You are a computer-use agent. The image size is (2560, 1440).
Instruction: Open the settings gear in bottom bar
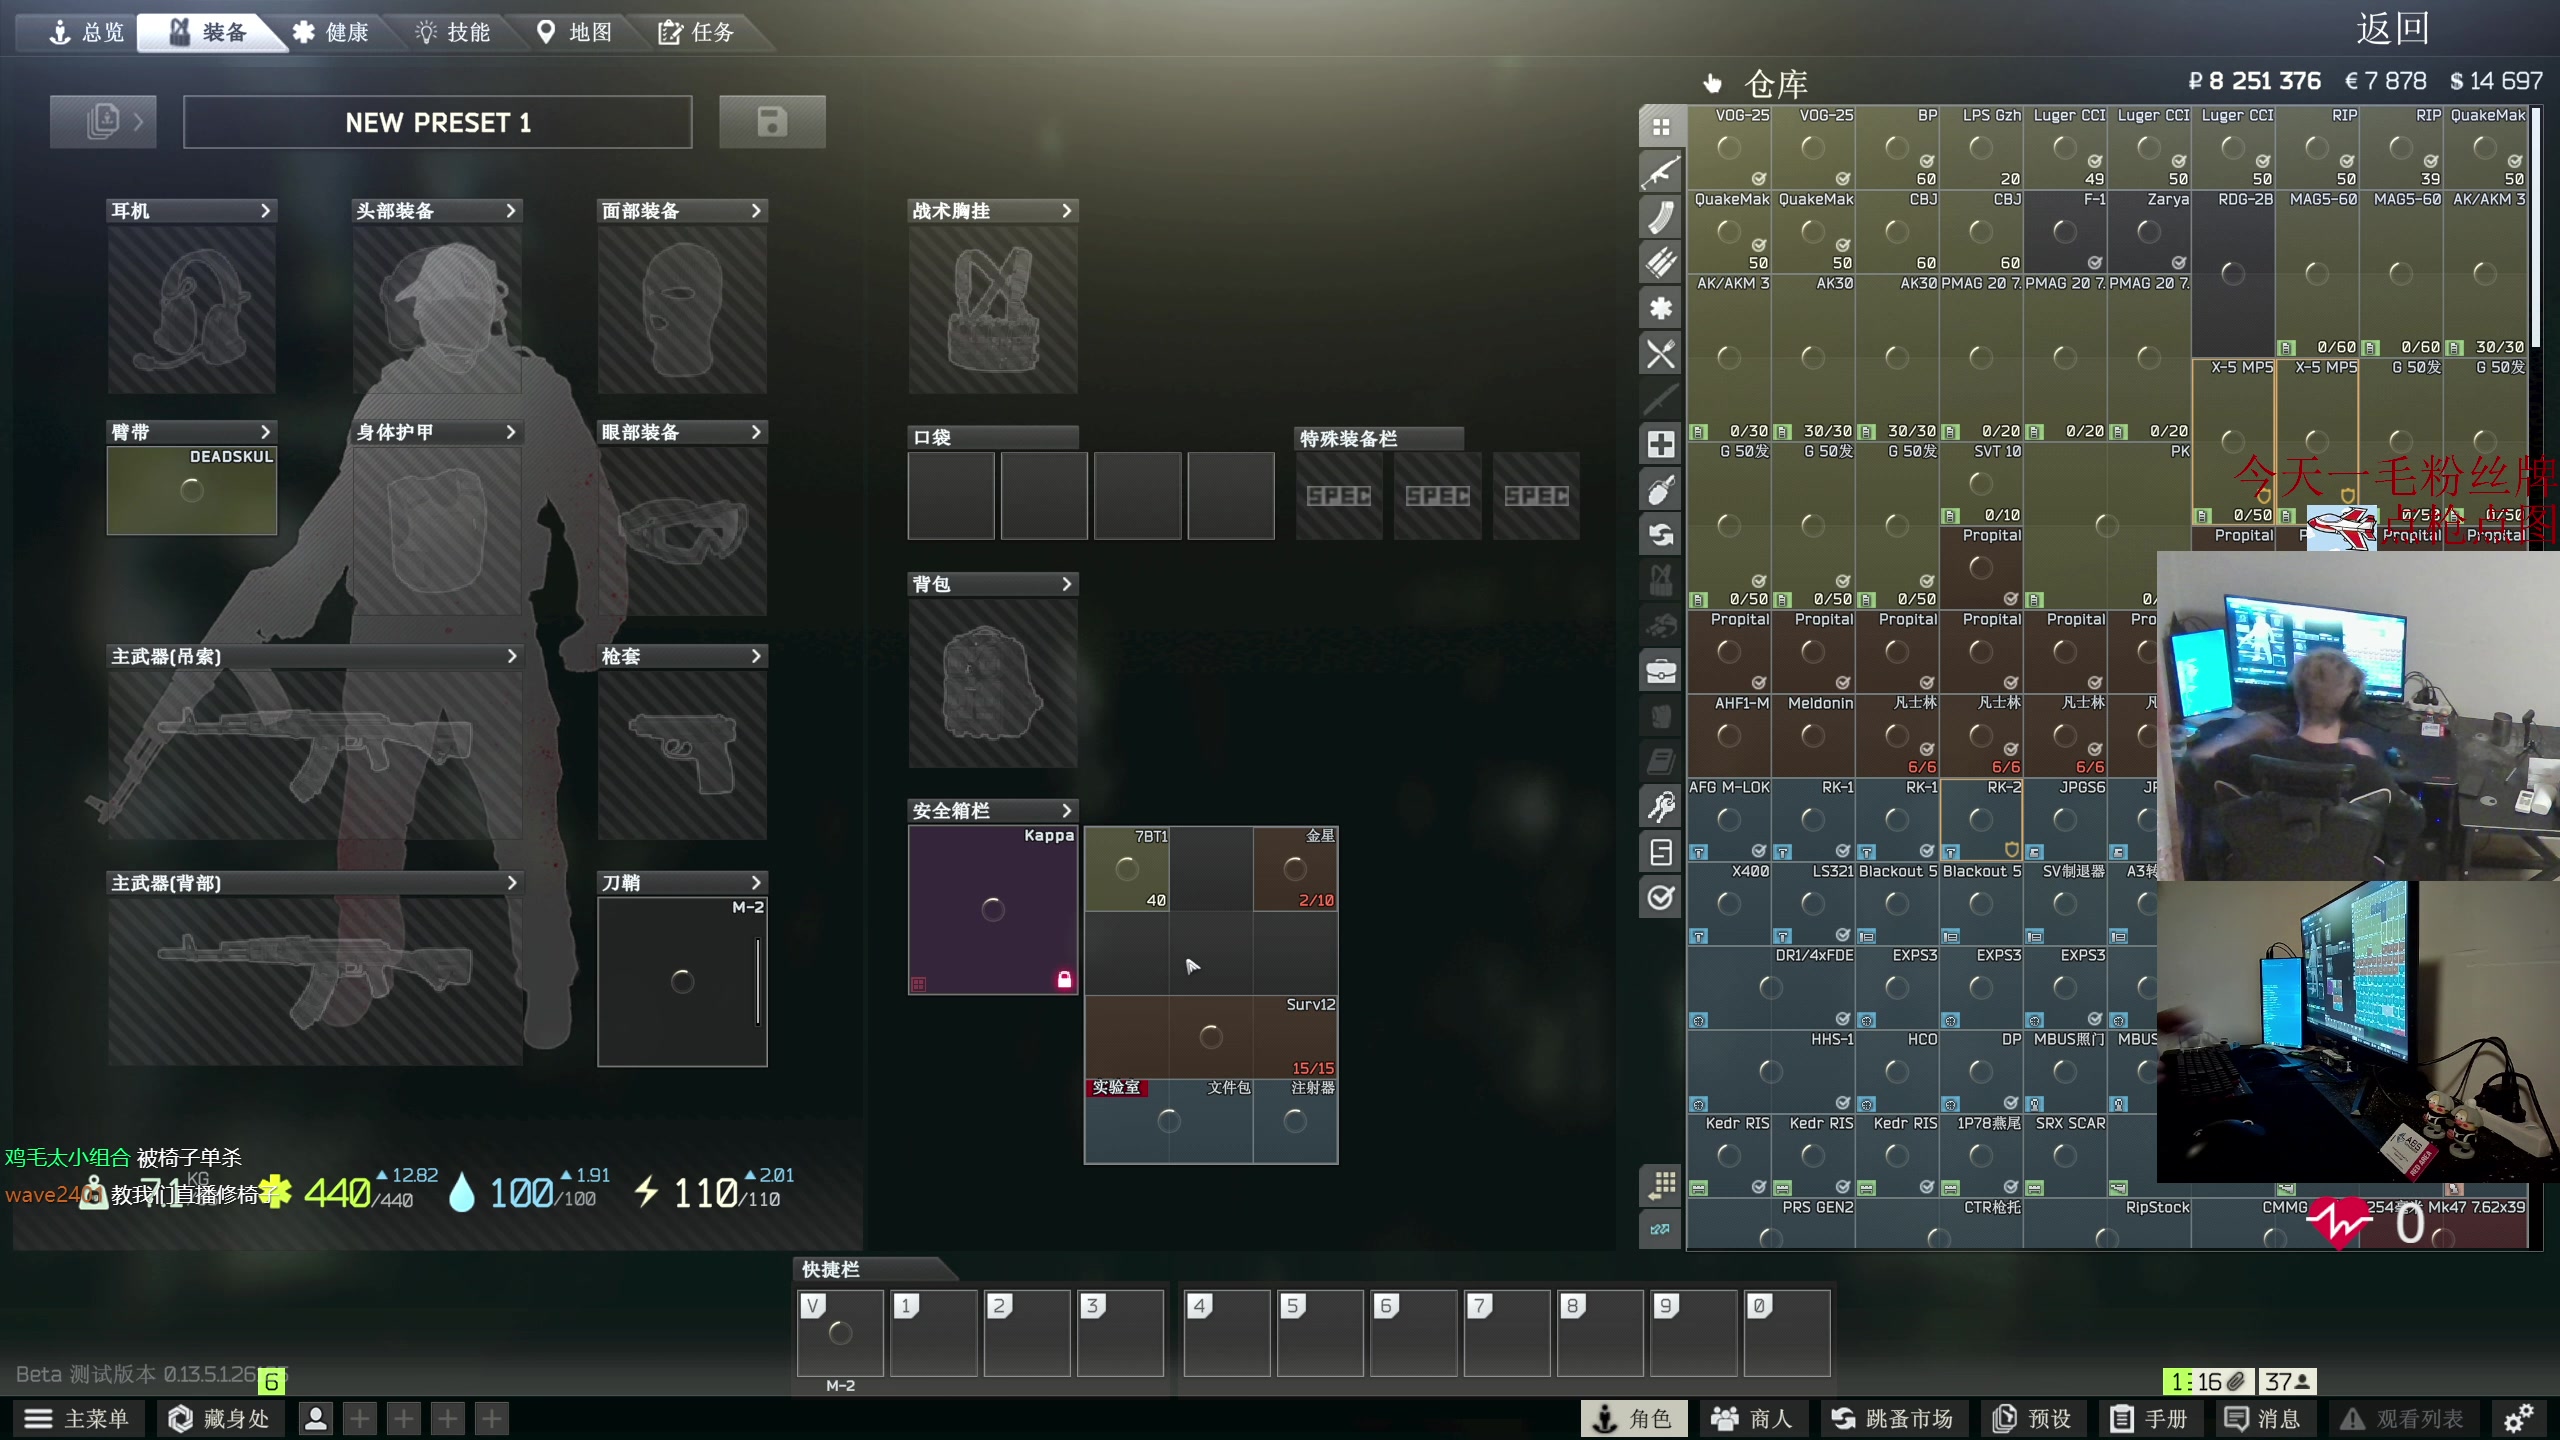point(2518,1418)
